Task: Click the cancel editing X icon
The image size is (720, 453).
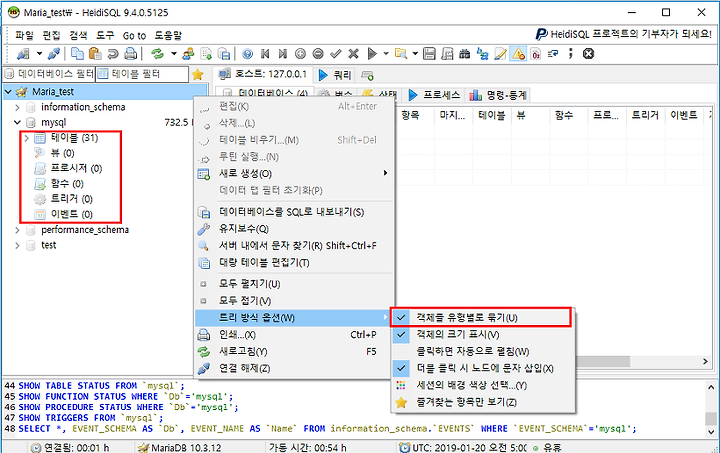Action: pos(353,54)
